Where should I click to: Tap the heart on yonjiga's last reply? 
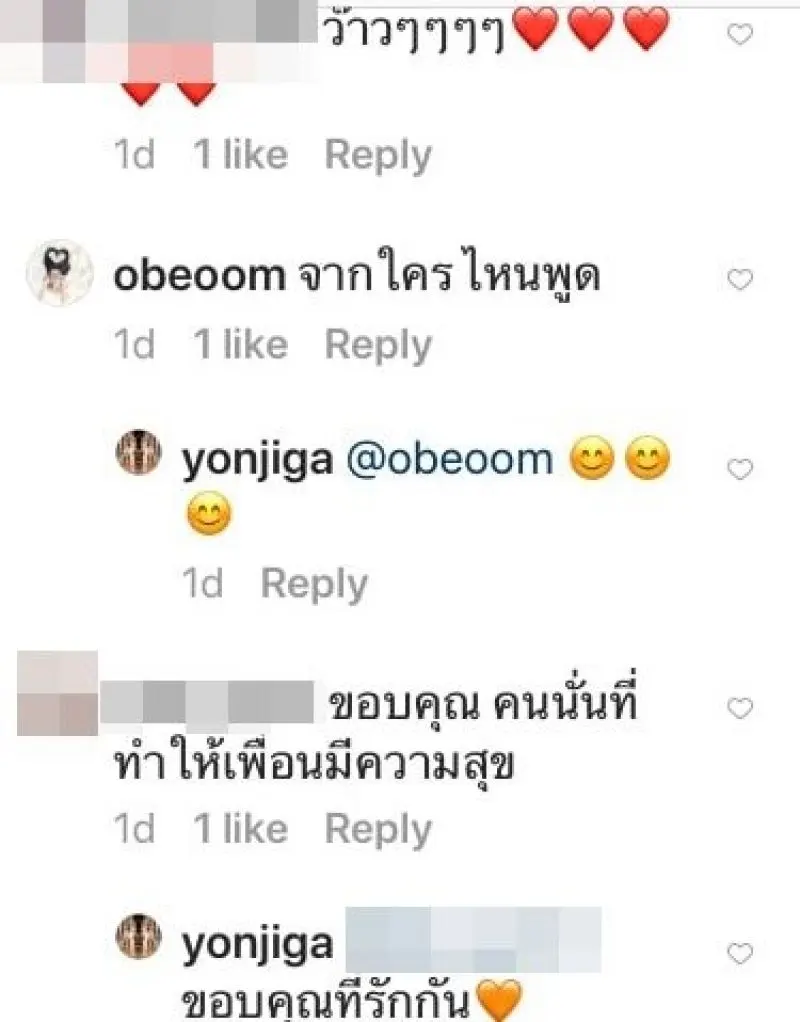(739, 954)
